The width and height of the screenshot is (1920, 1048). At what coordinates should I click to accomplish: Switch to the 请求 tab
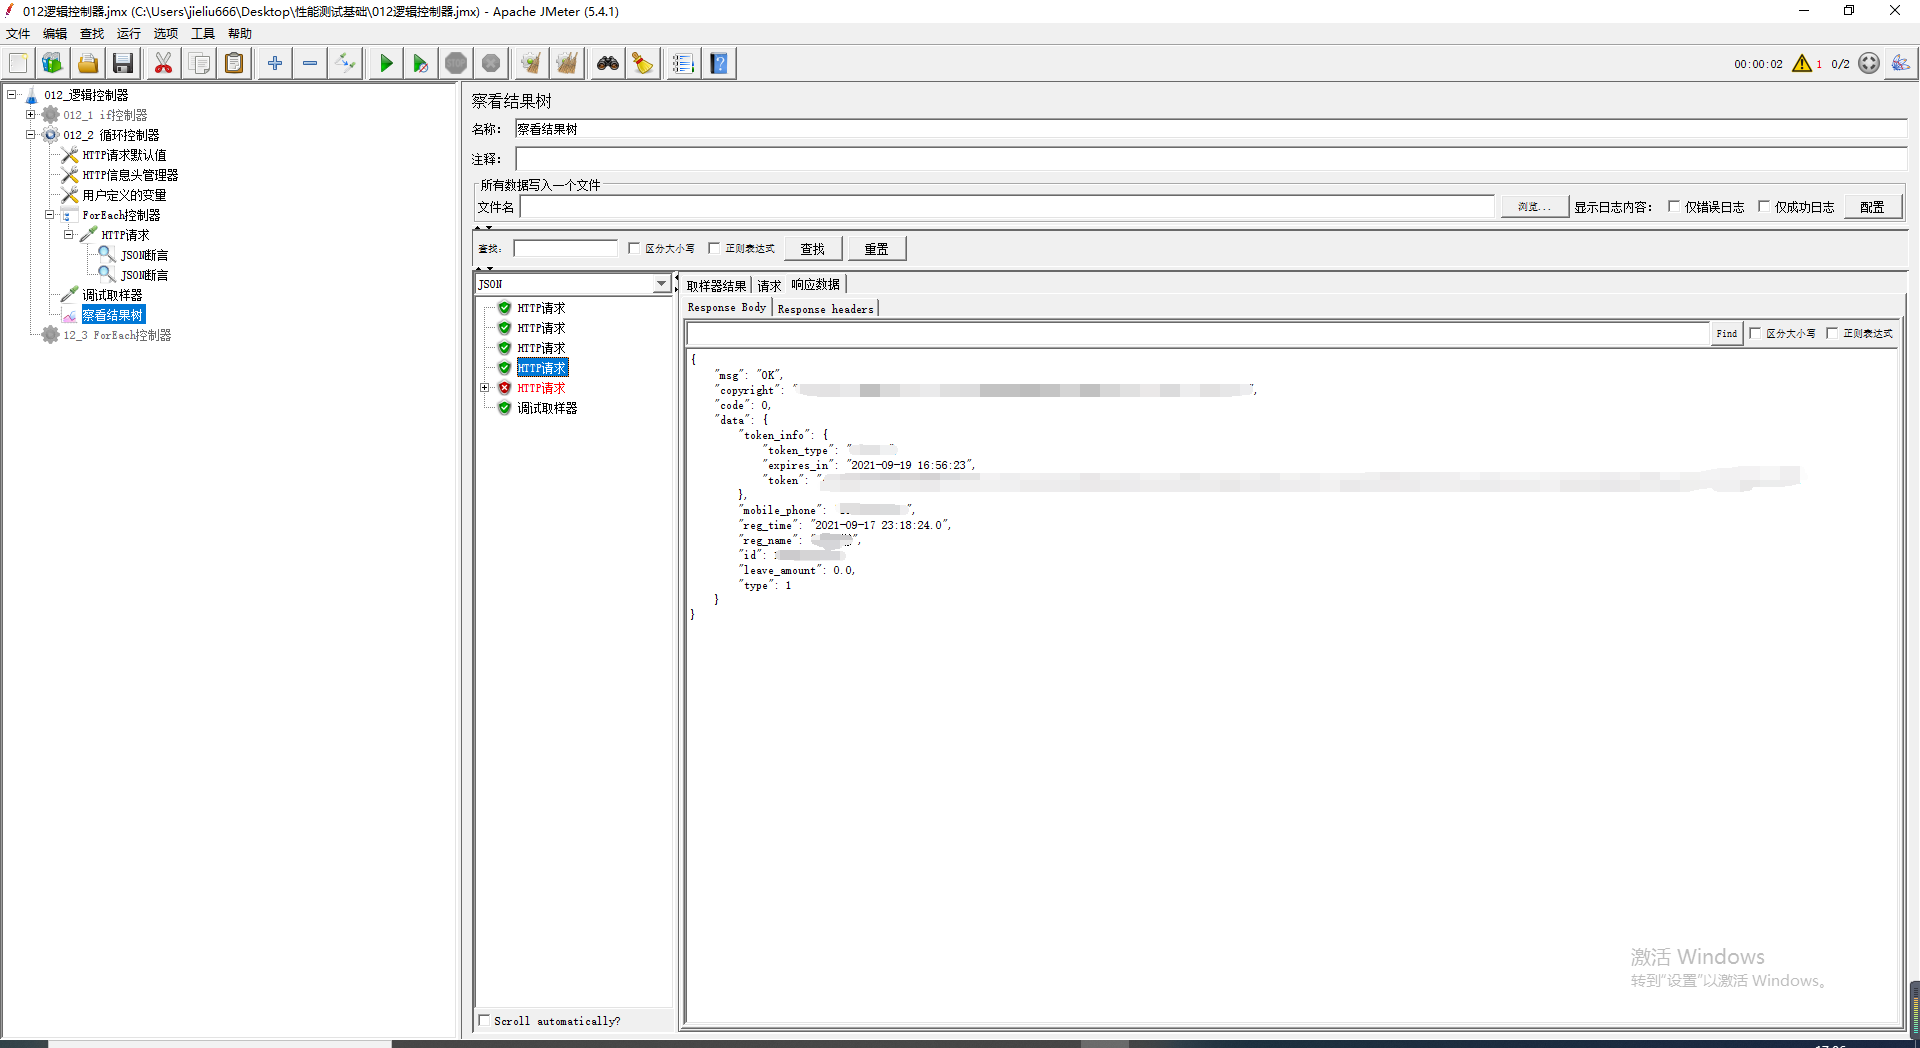pos(769,285)
